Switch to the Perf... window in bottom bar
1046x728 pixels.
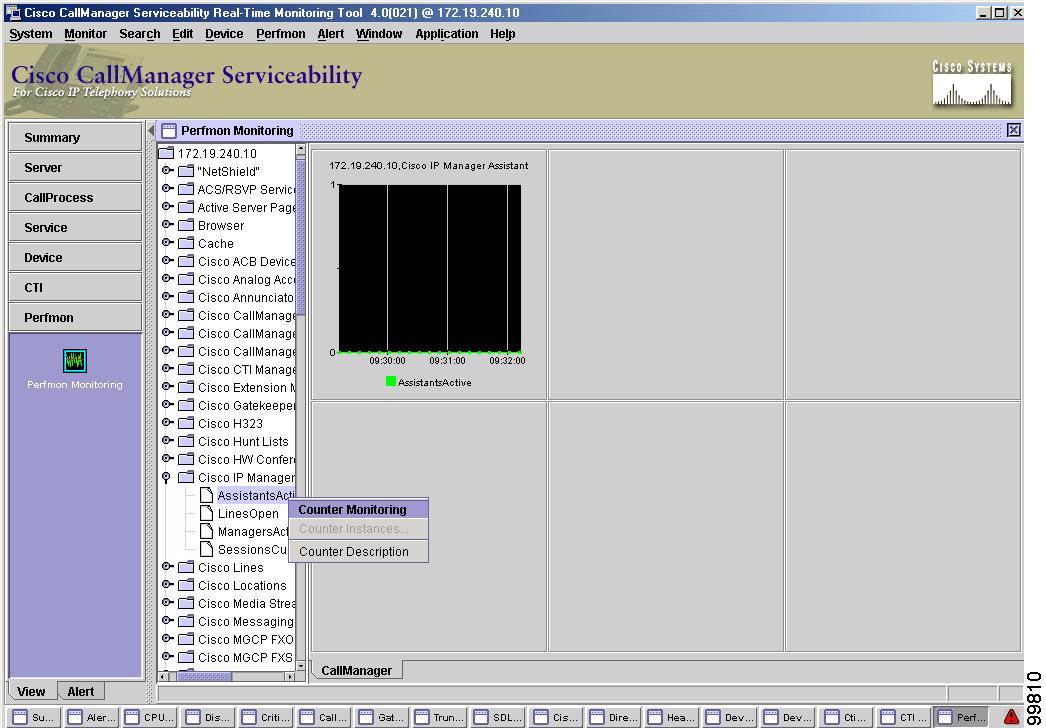pos(961,717)
